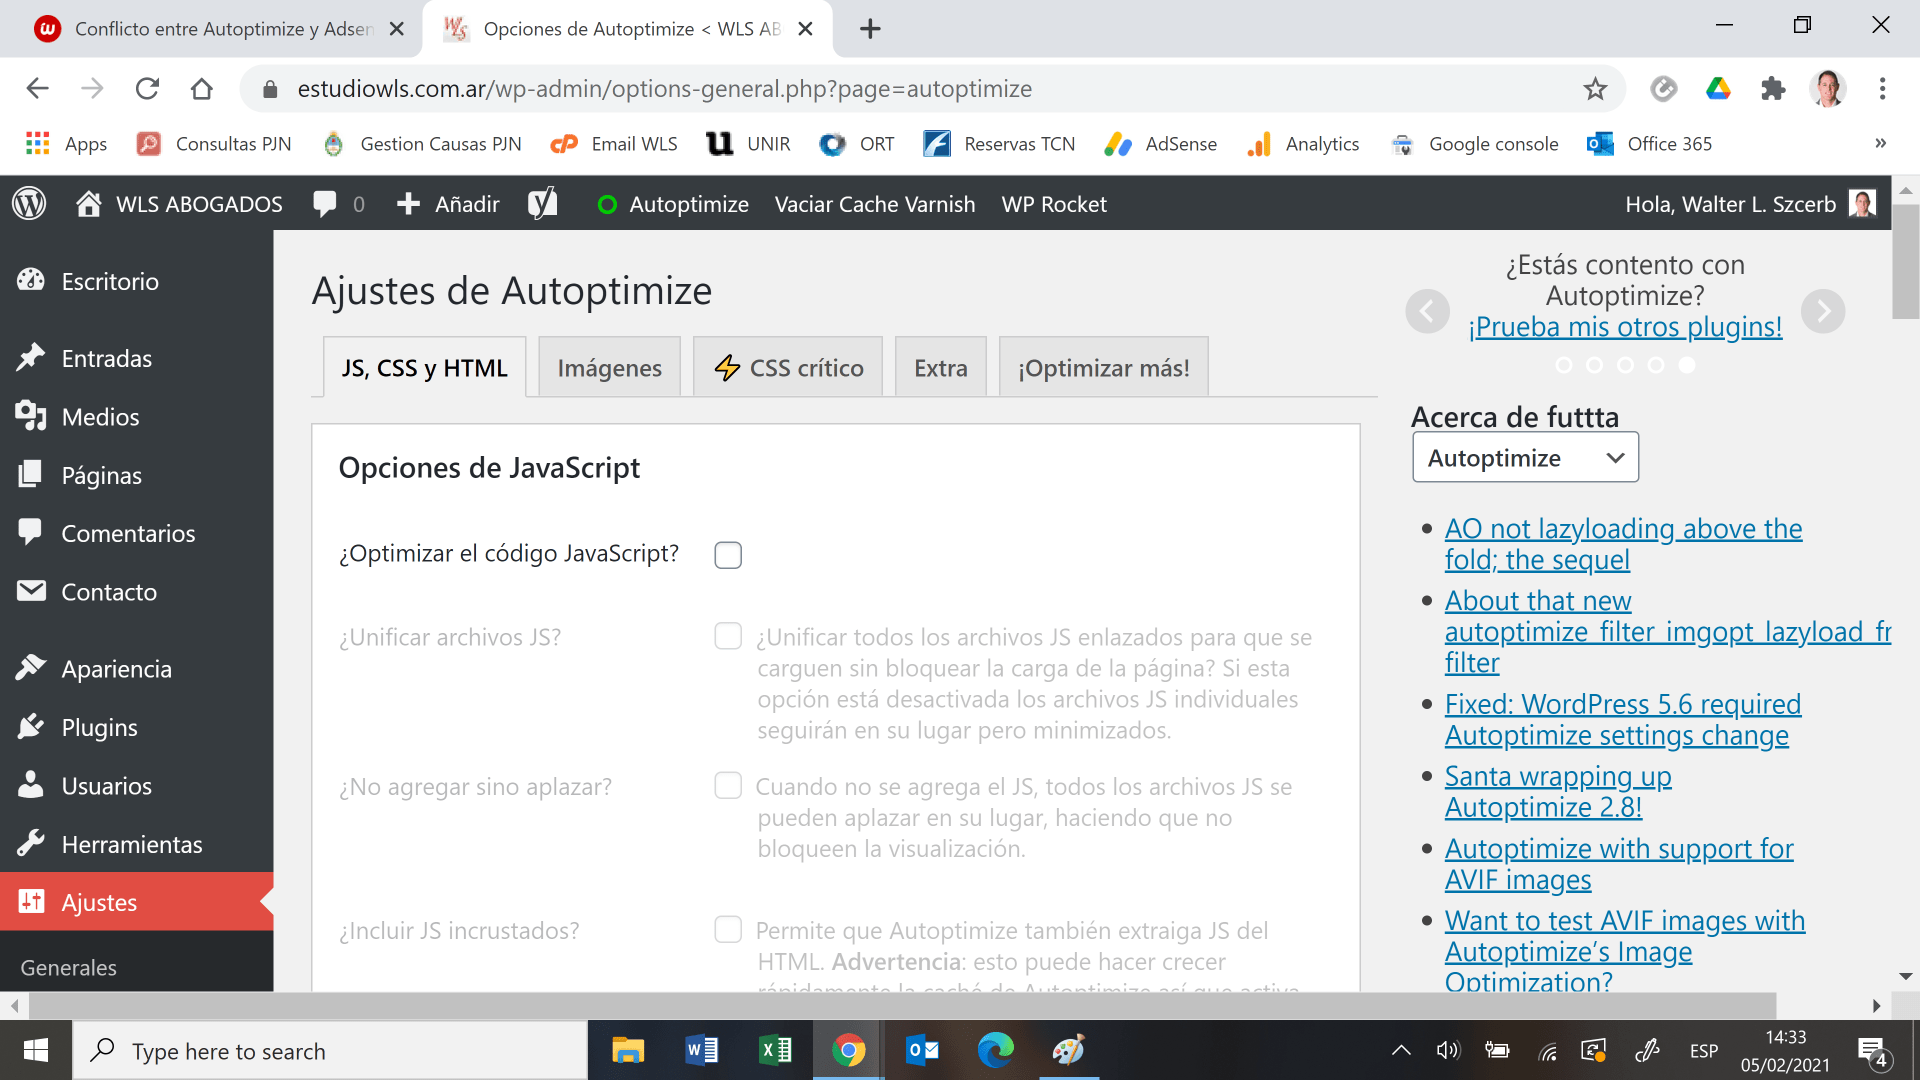Open Usuarios in the sidebar

point(136,786)
